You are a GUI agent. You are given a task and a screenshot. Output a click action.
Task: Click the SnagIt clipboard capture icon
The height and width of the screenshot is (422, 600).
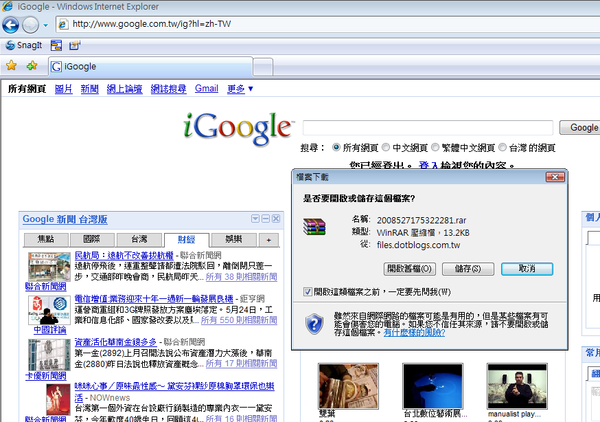[75, 45]
